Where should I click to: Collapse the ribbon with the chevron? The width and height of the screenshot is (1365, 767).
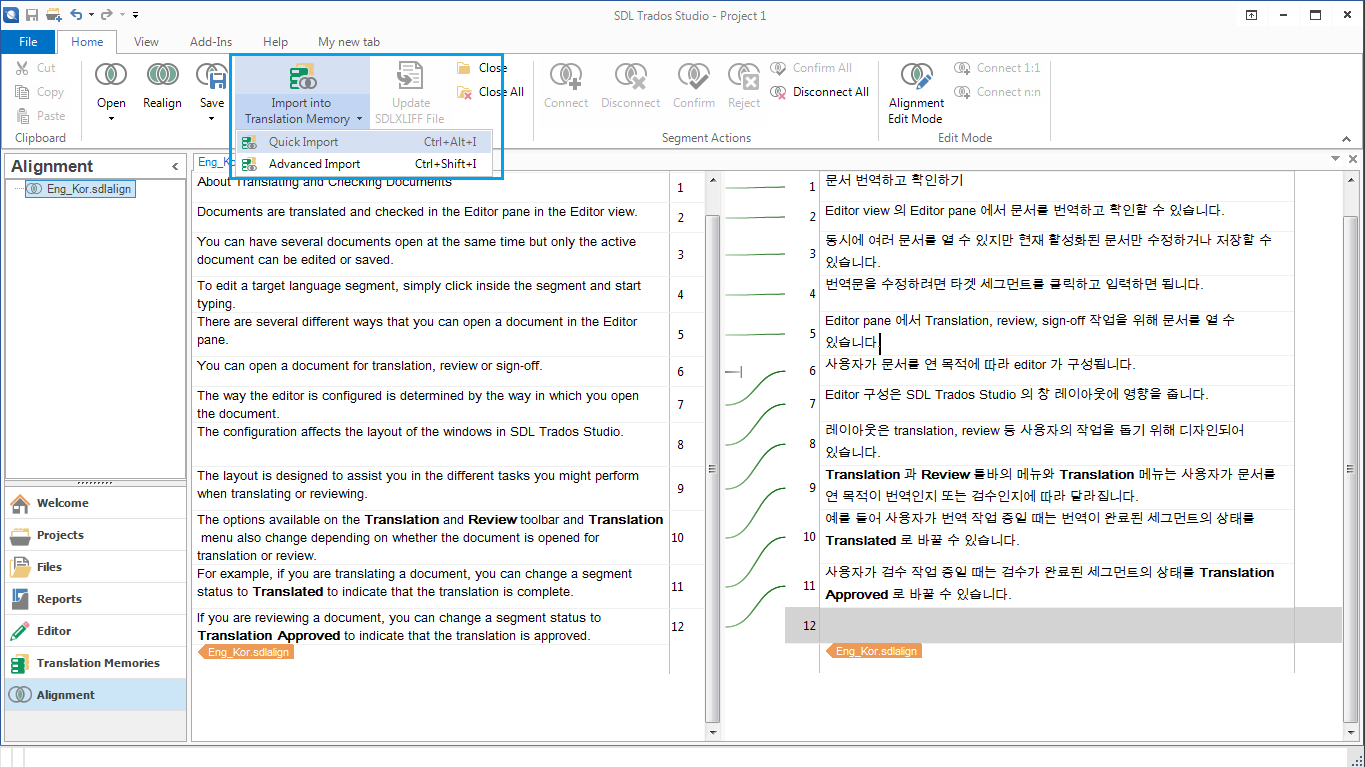(1345, 139)
